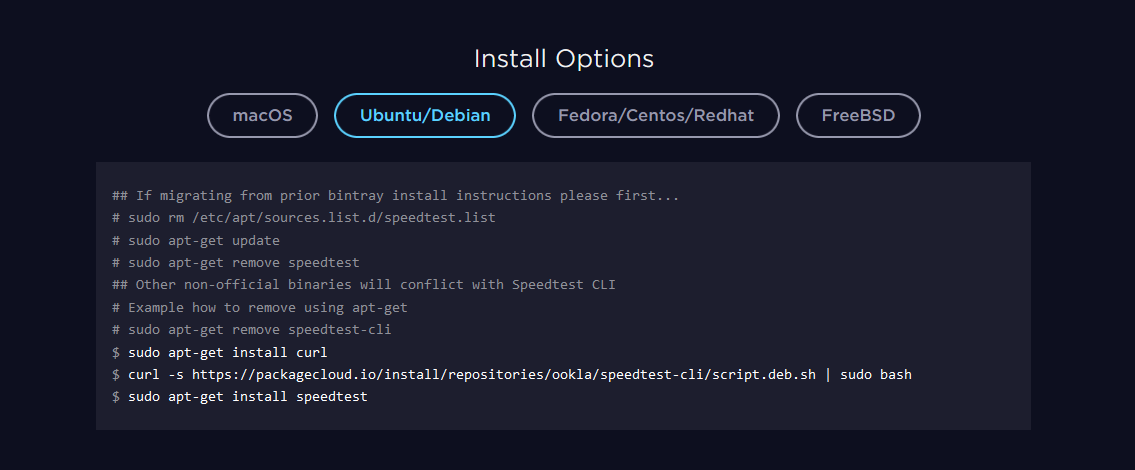The image size is (1135, 470).
Task: Click the "Example how to remove" comment
Action: pyautogui.click(x=260, y=307)
